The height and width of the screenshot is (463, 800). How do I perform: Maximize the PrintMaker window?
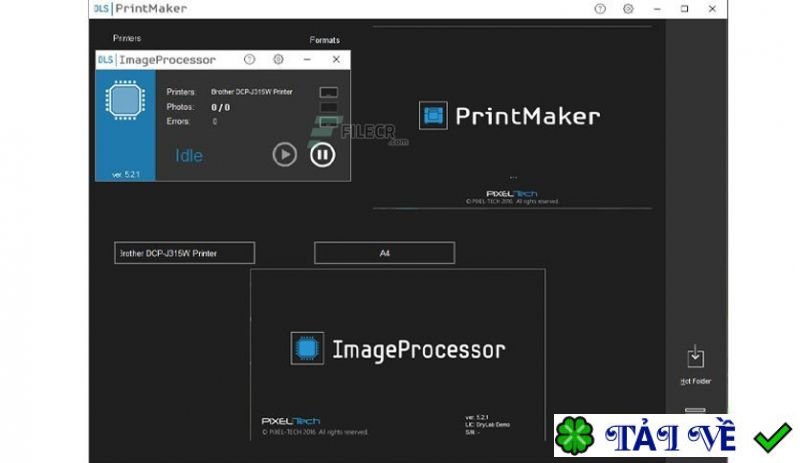click(x=684, y=9)
